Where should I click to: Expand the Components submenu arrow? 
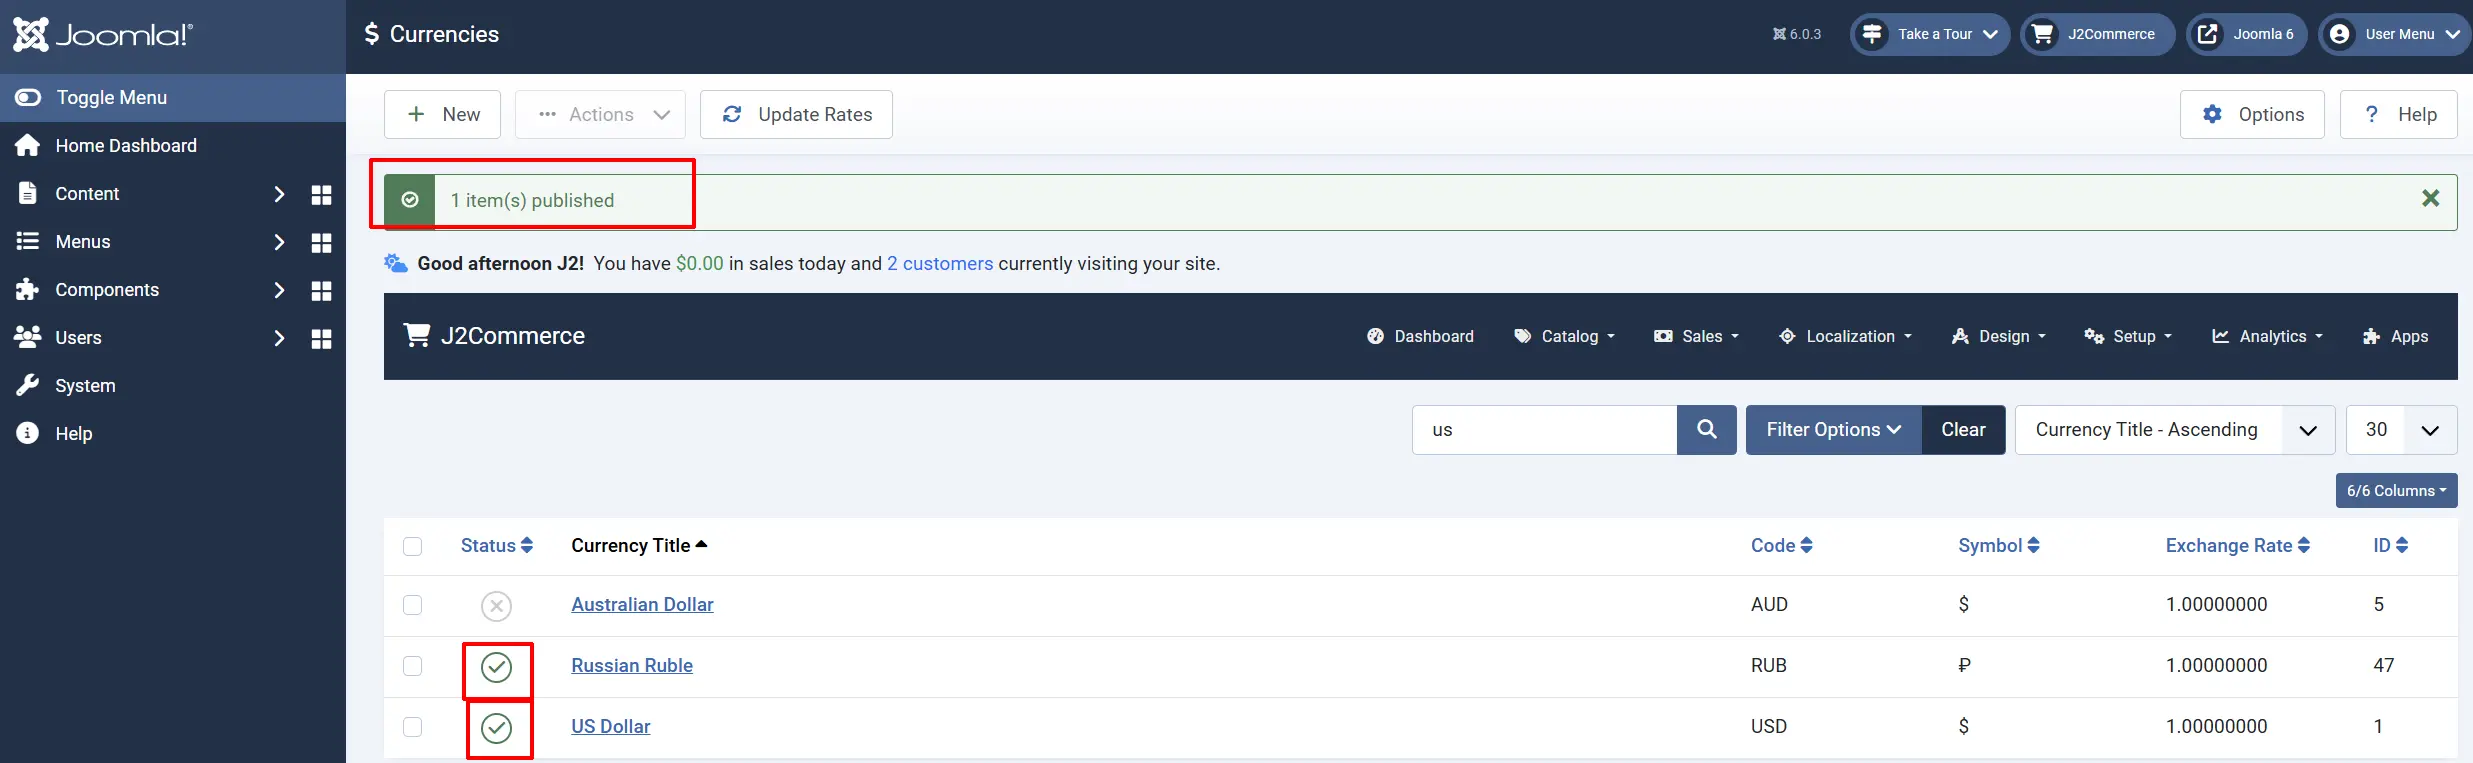point(279,290)
